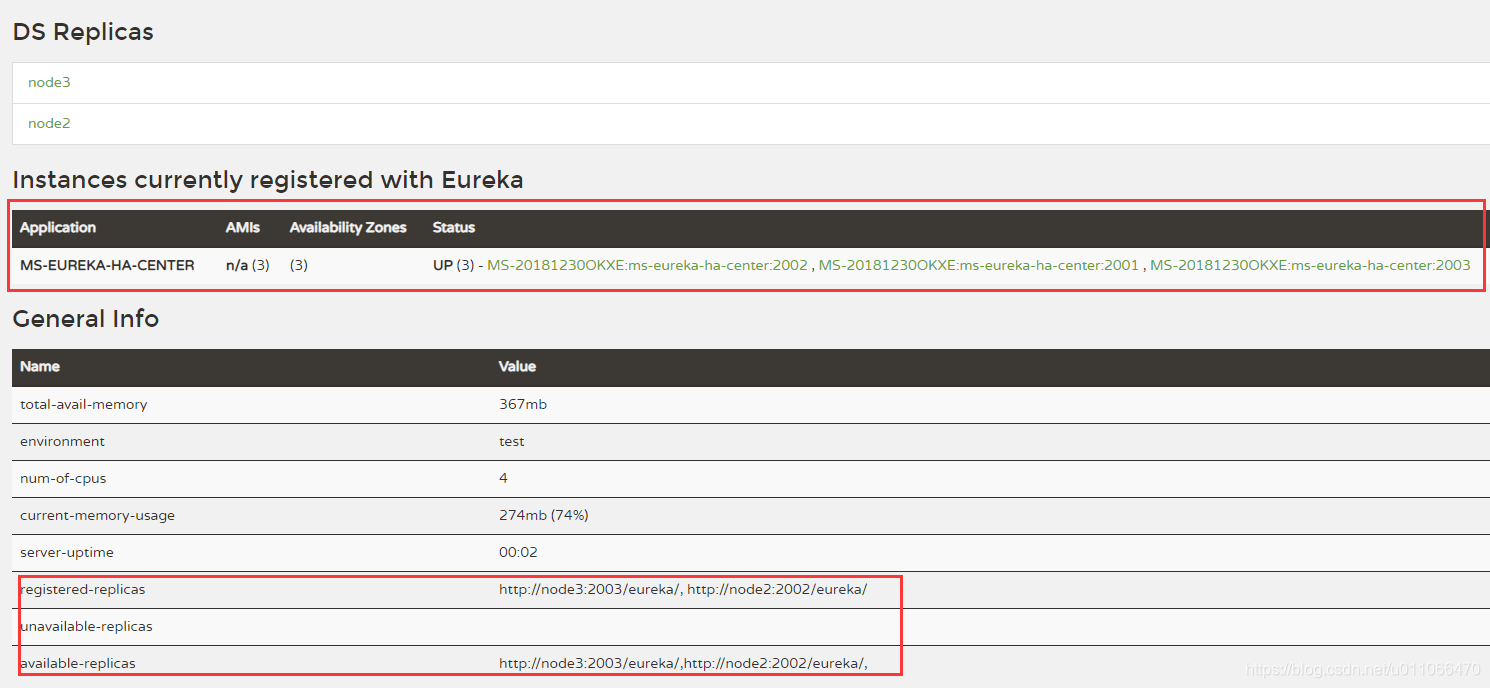Click the Name column header
Viewport: 1490px width, 688px height.
click(x=40, y=366)
